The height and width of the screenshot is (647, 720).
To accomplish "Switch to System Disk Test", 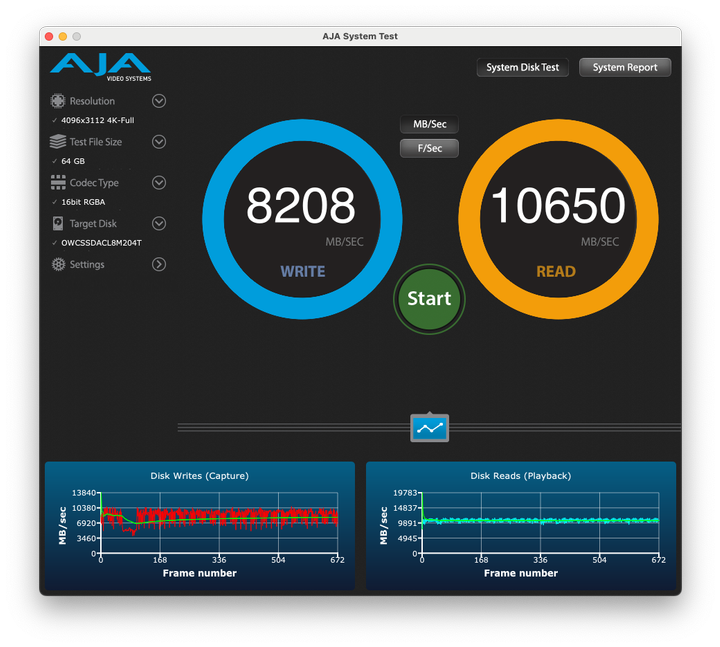I will [x=522, y=68].
